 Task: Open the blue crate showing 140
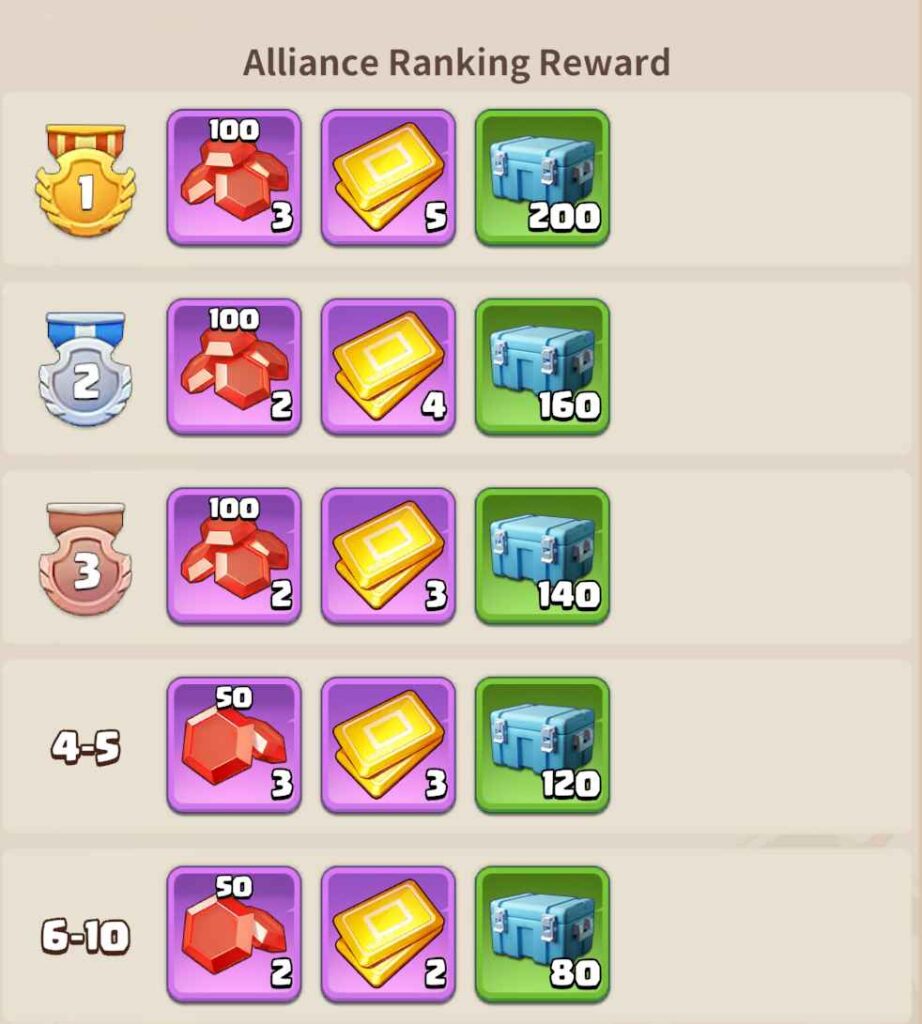click(543, 556)
